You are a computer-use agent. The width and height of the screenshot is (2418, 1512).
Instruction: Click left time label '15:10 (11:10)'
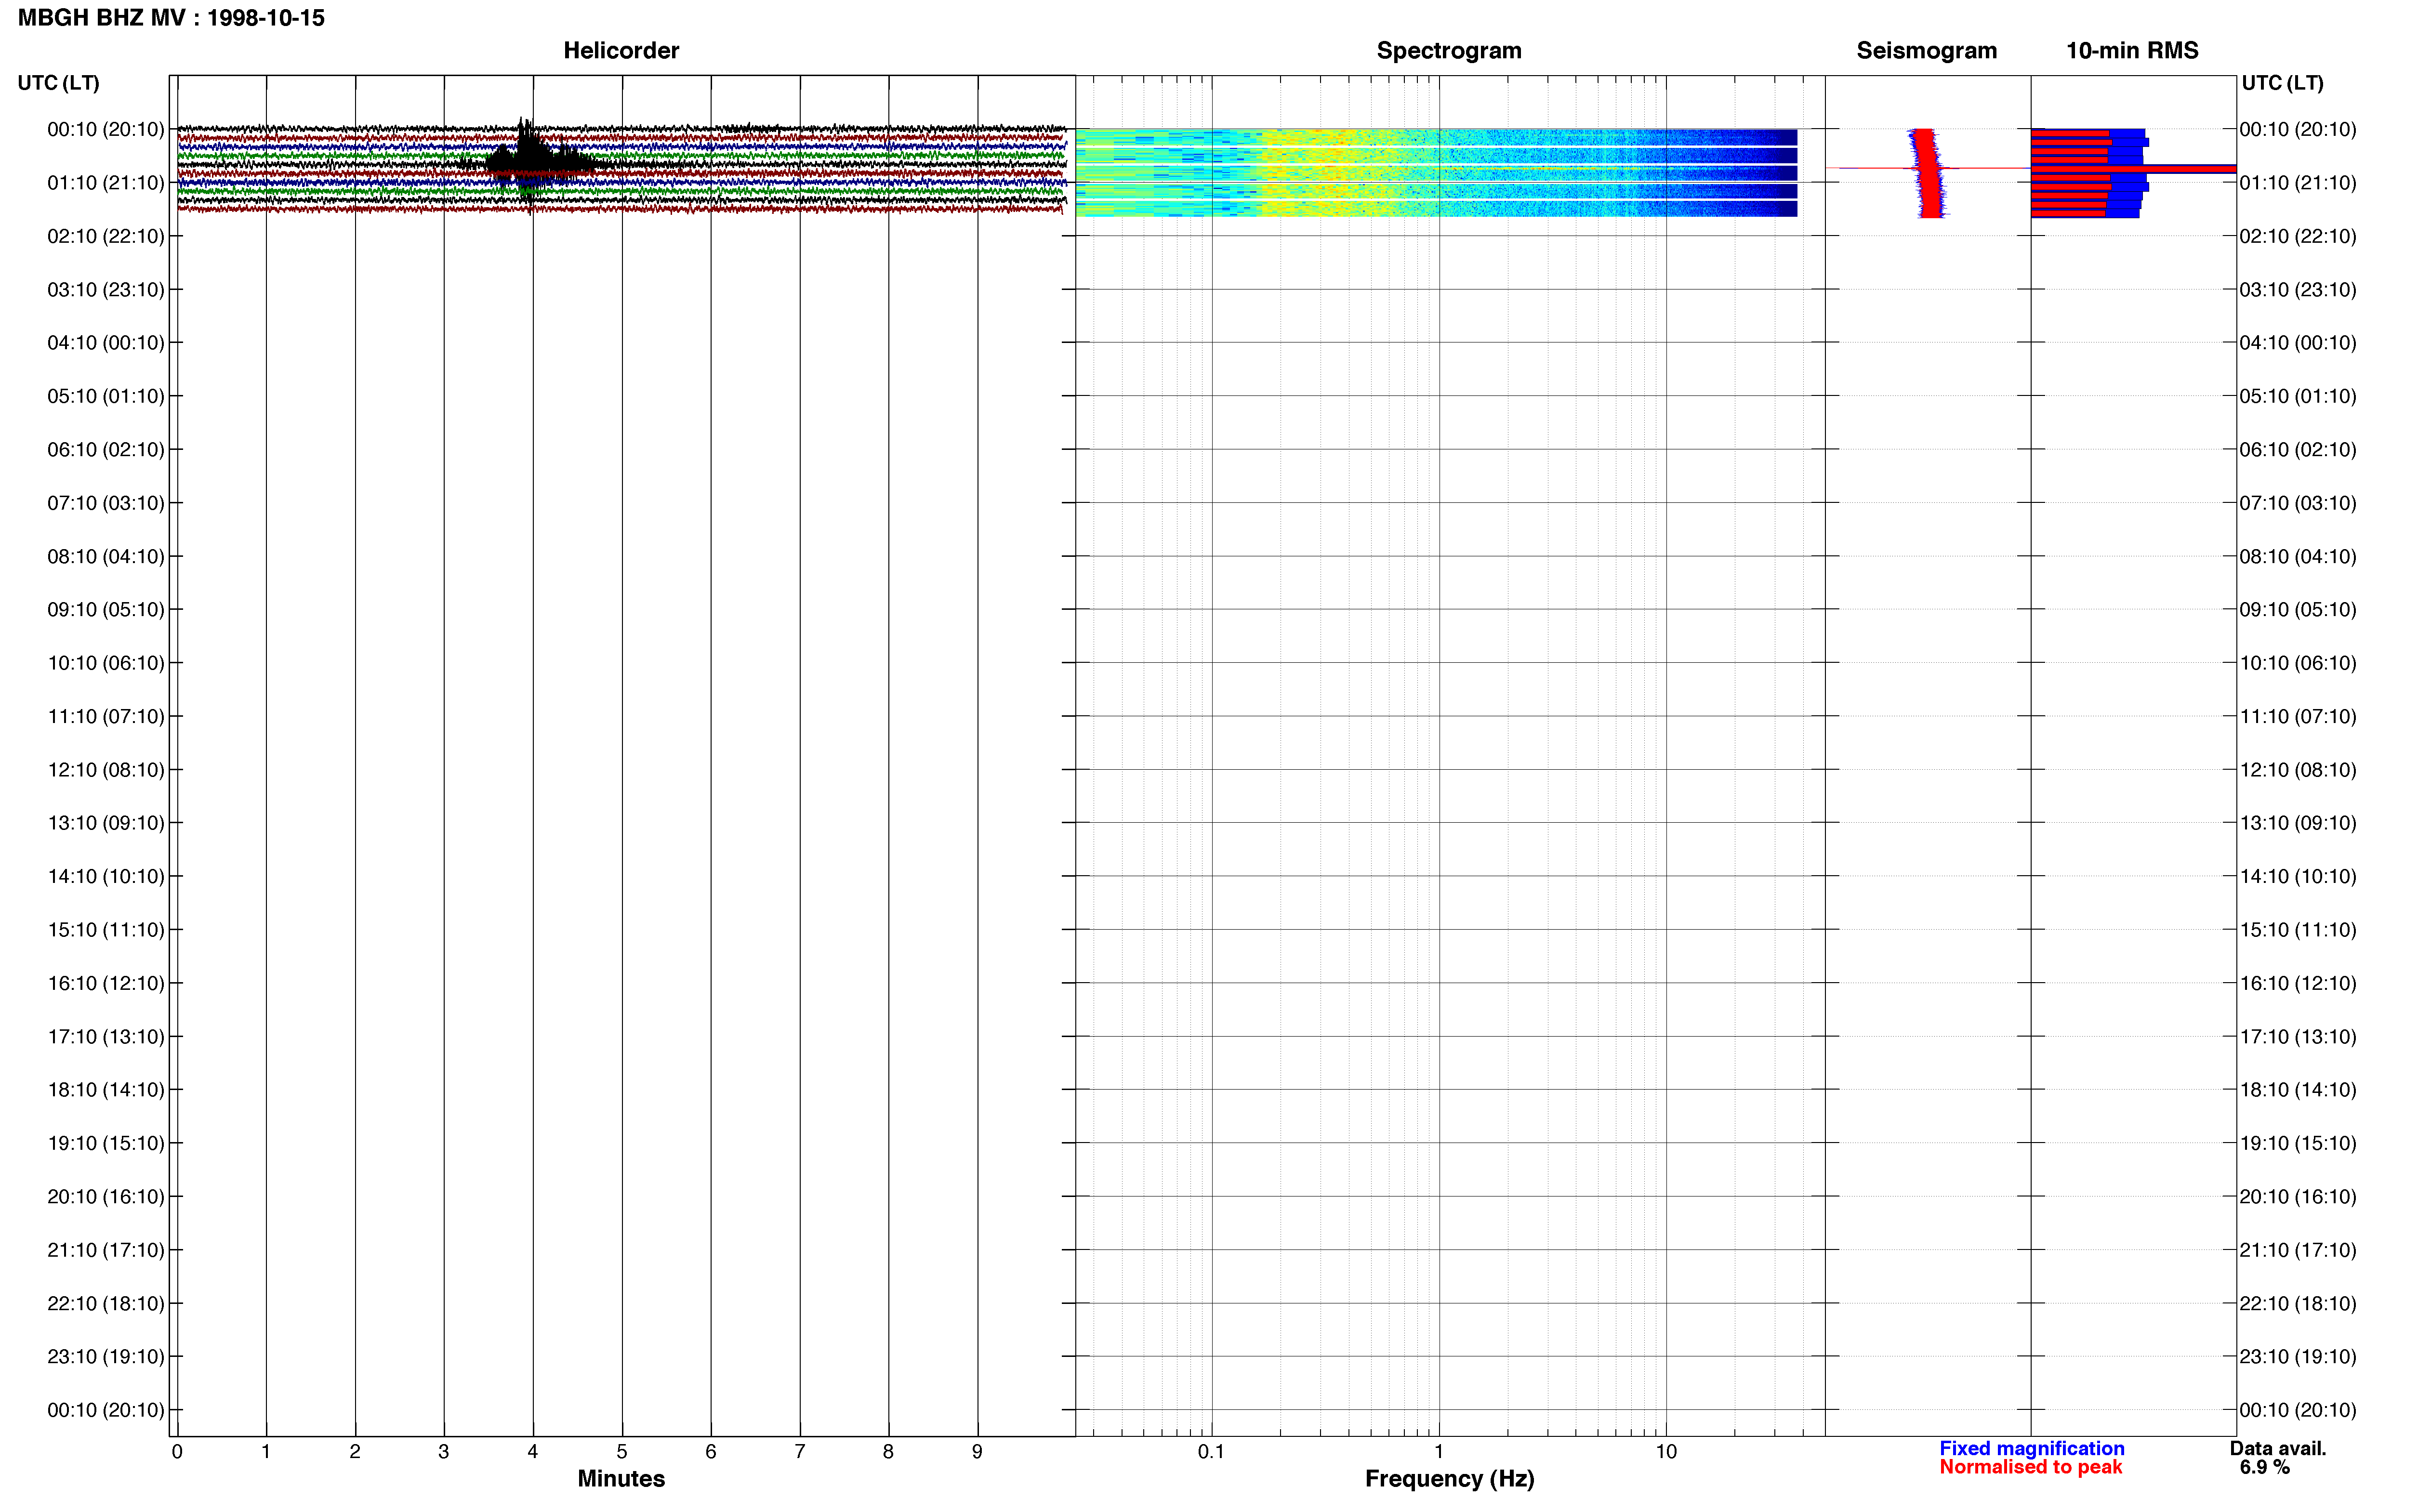point(106,930)
